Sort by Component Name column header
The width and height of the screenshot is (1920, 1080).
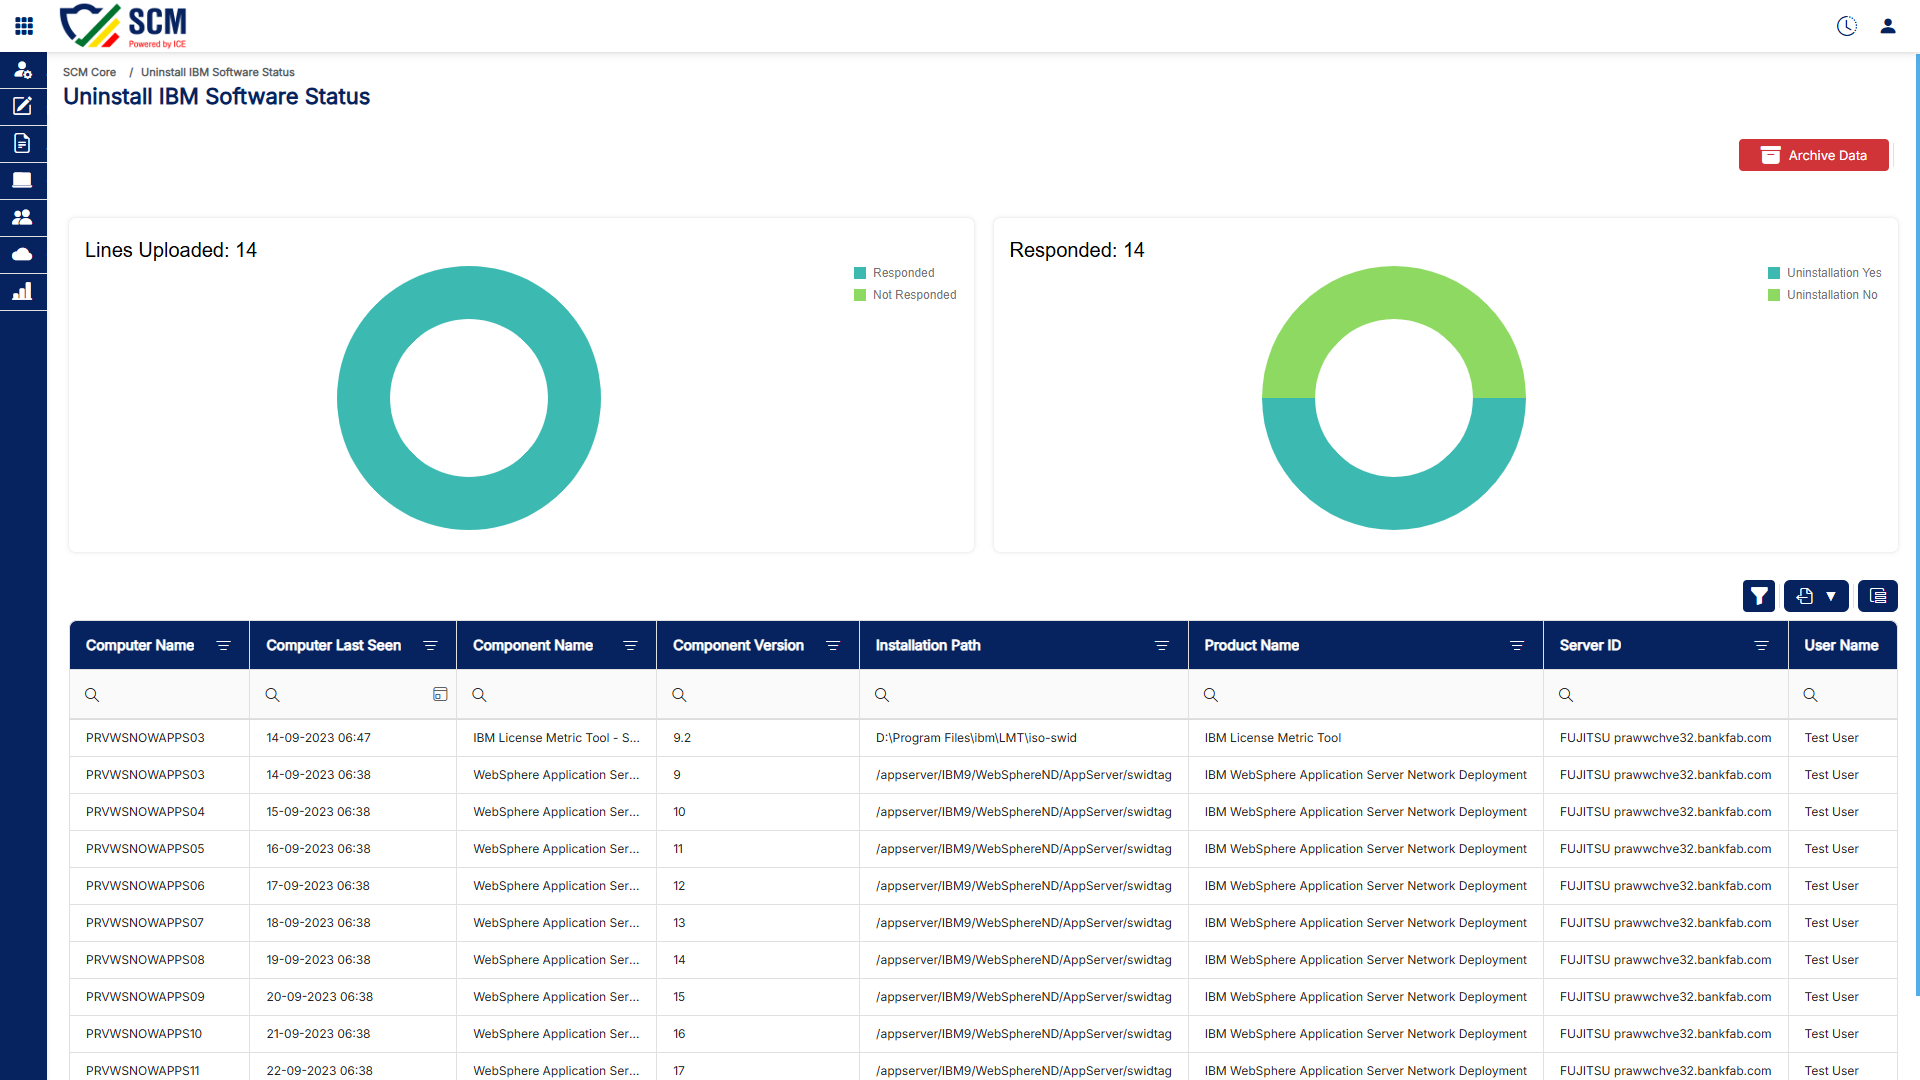(533, 646)
